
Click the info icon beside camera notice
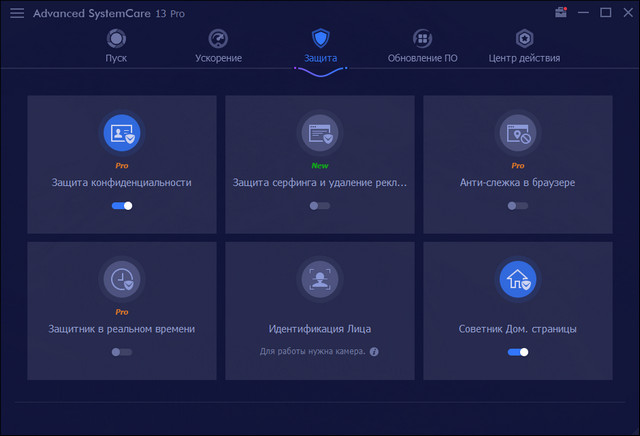coord(374,352)
